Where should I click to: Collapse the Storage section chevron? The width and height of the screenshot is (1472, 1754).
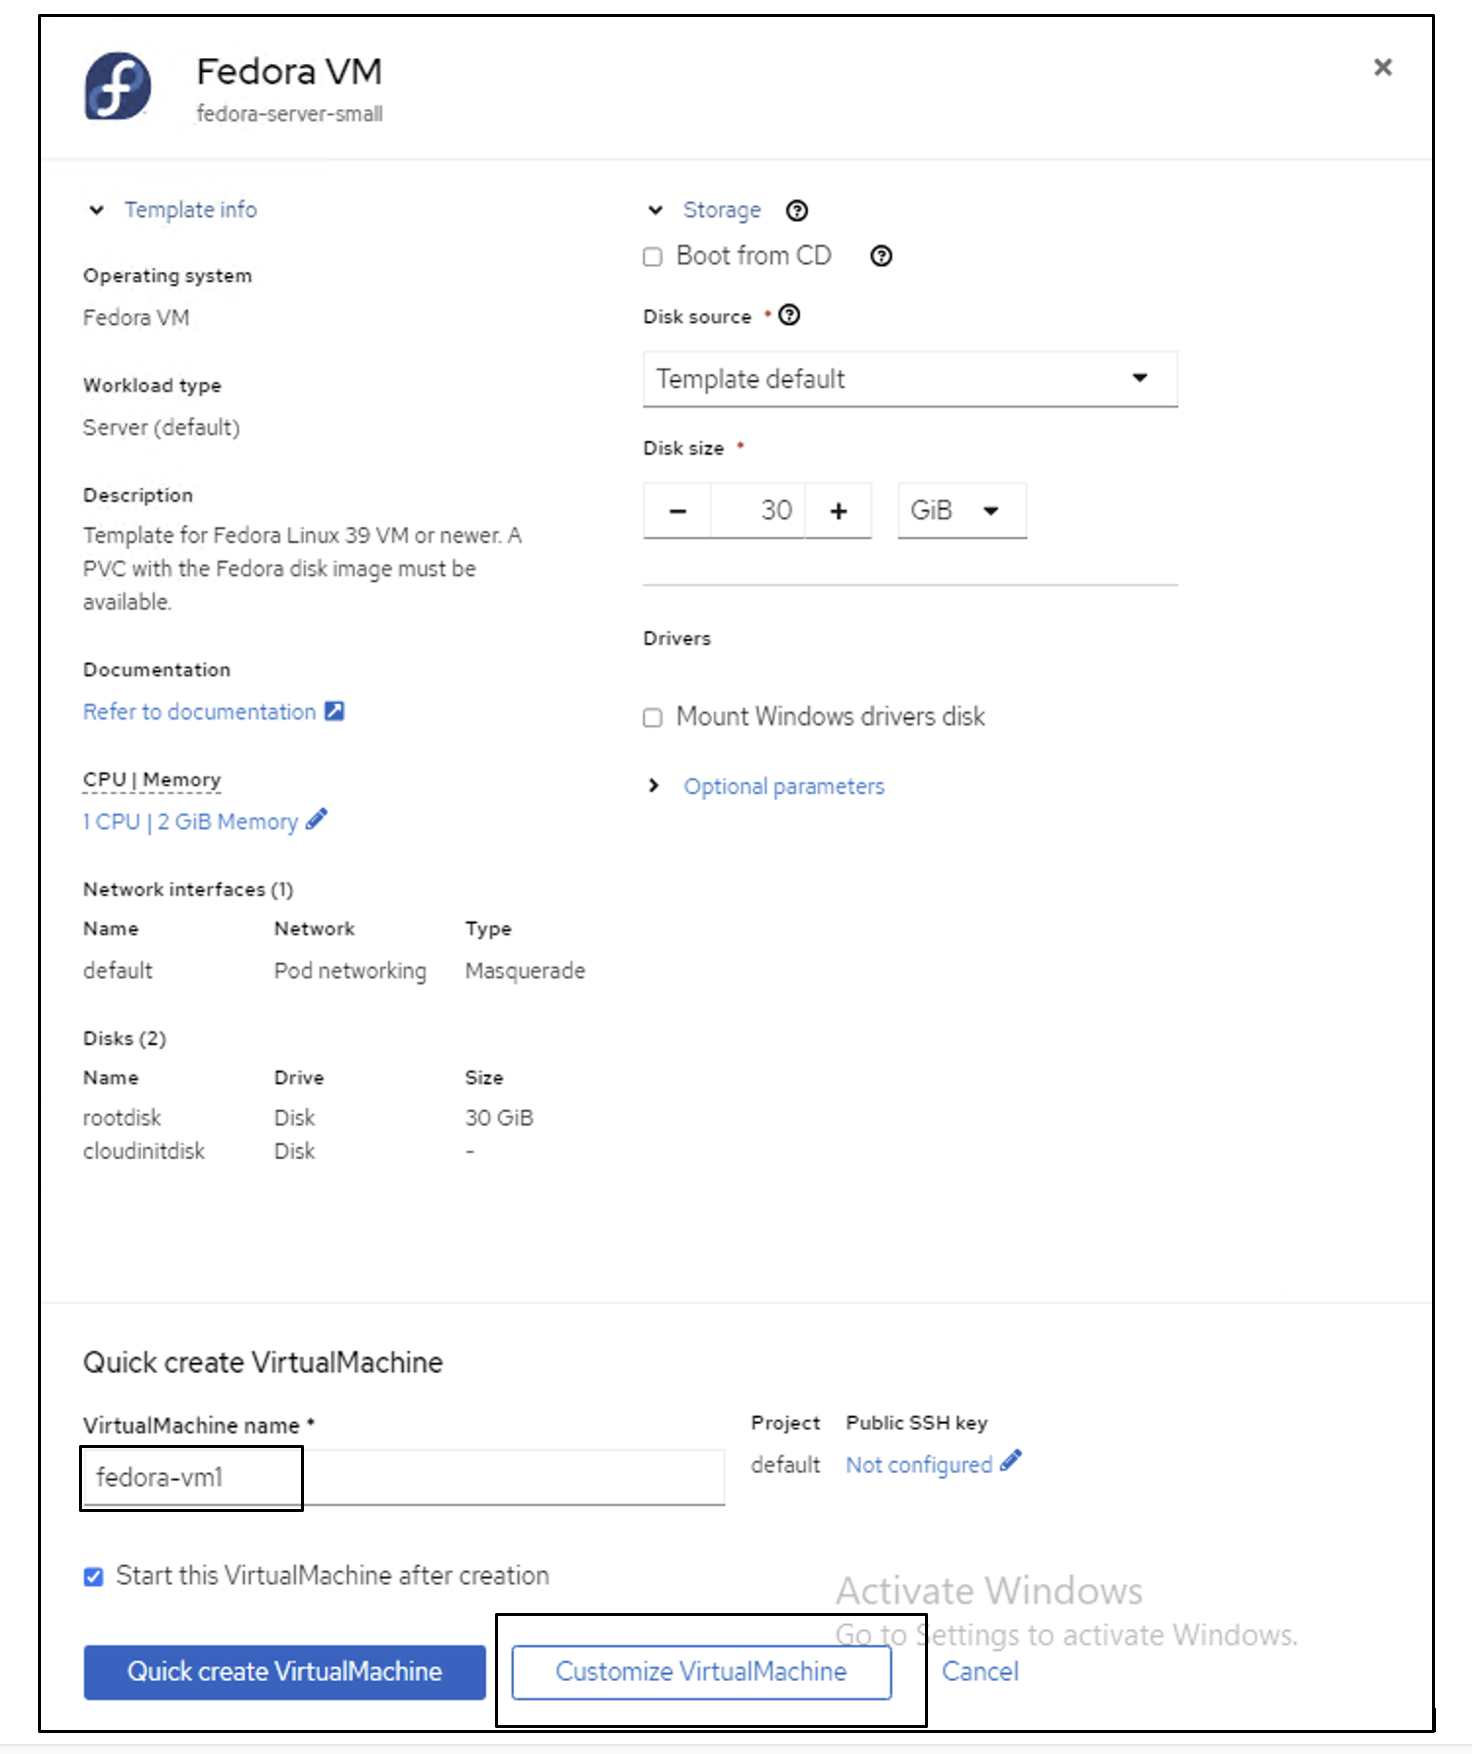coord(656,210)
